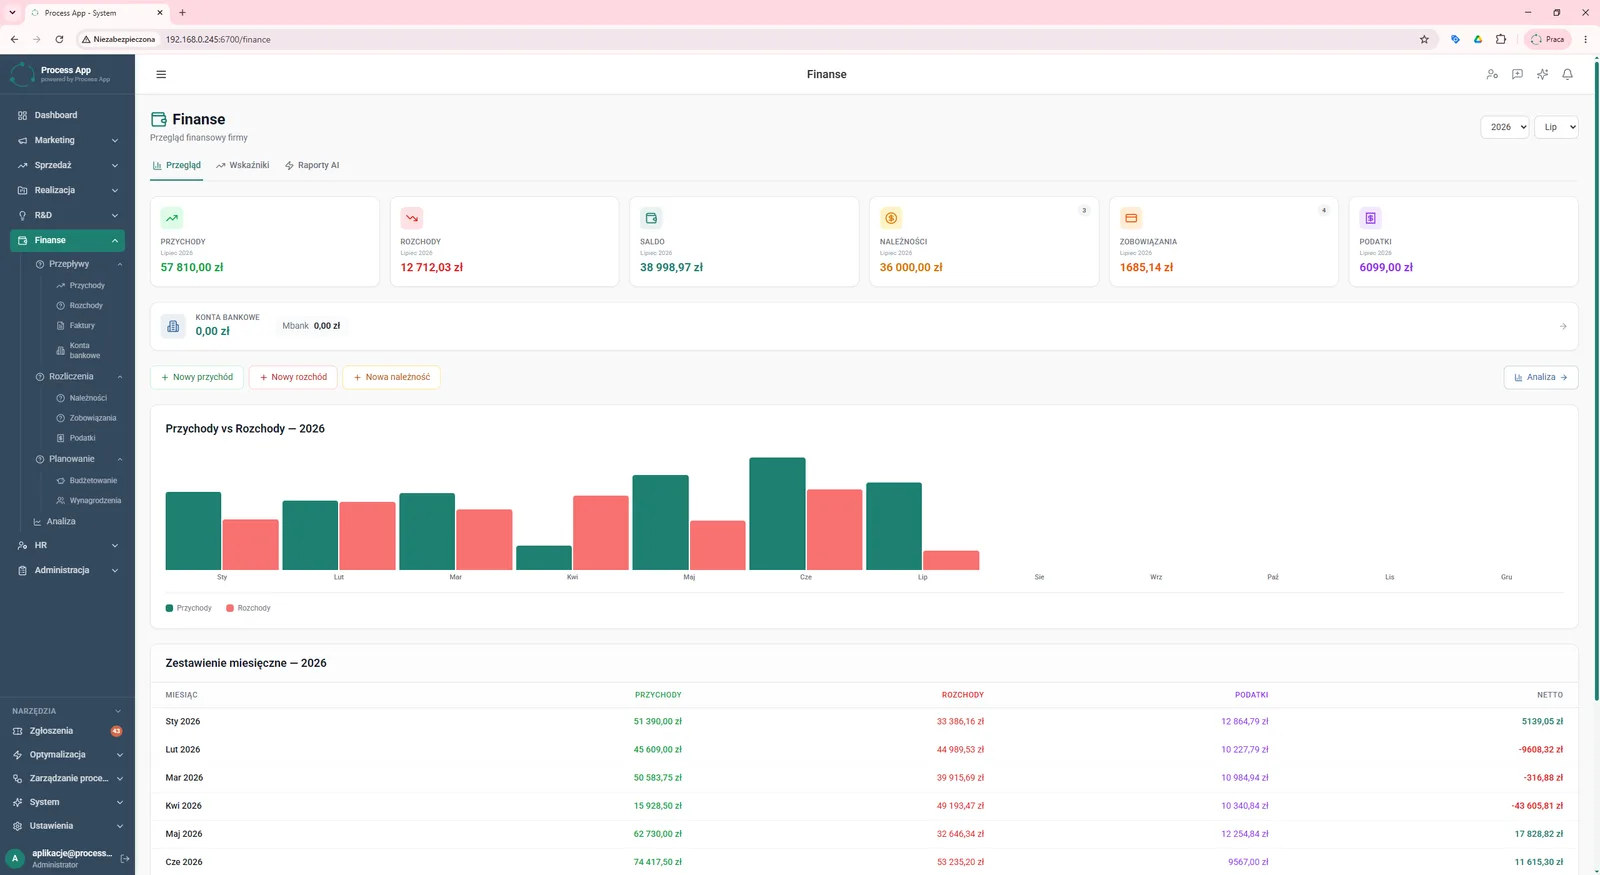Open Dashboard from the sidebar
Screen dimensions: 1600x875
(67, 115)
